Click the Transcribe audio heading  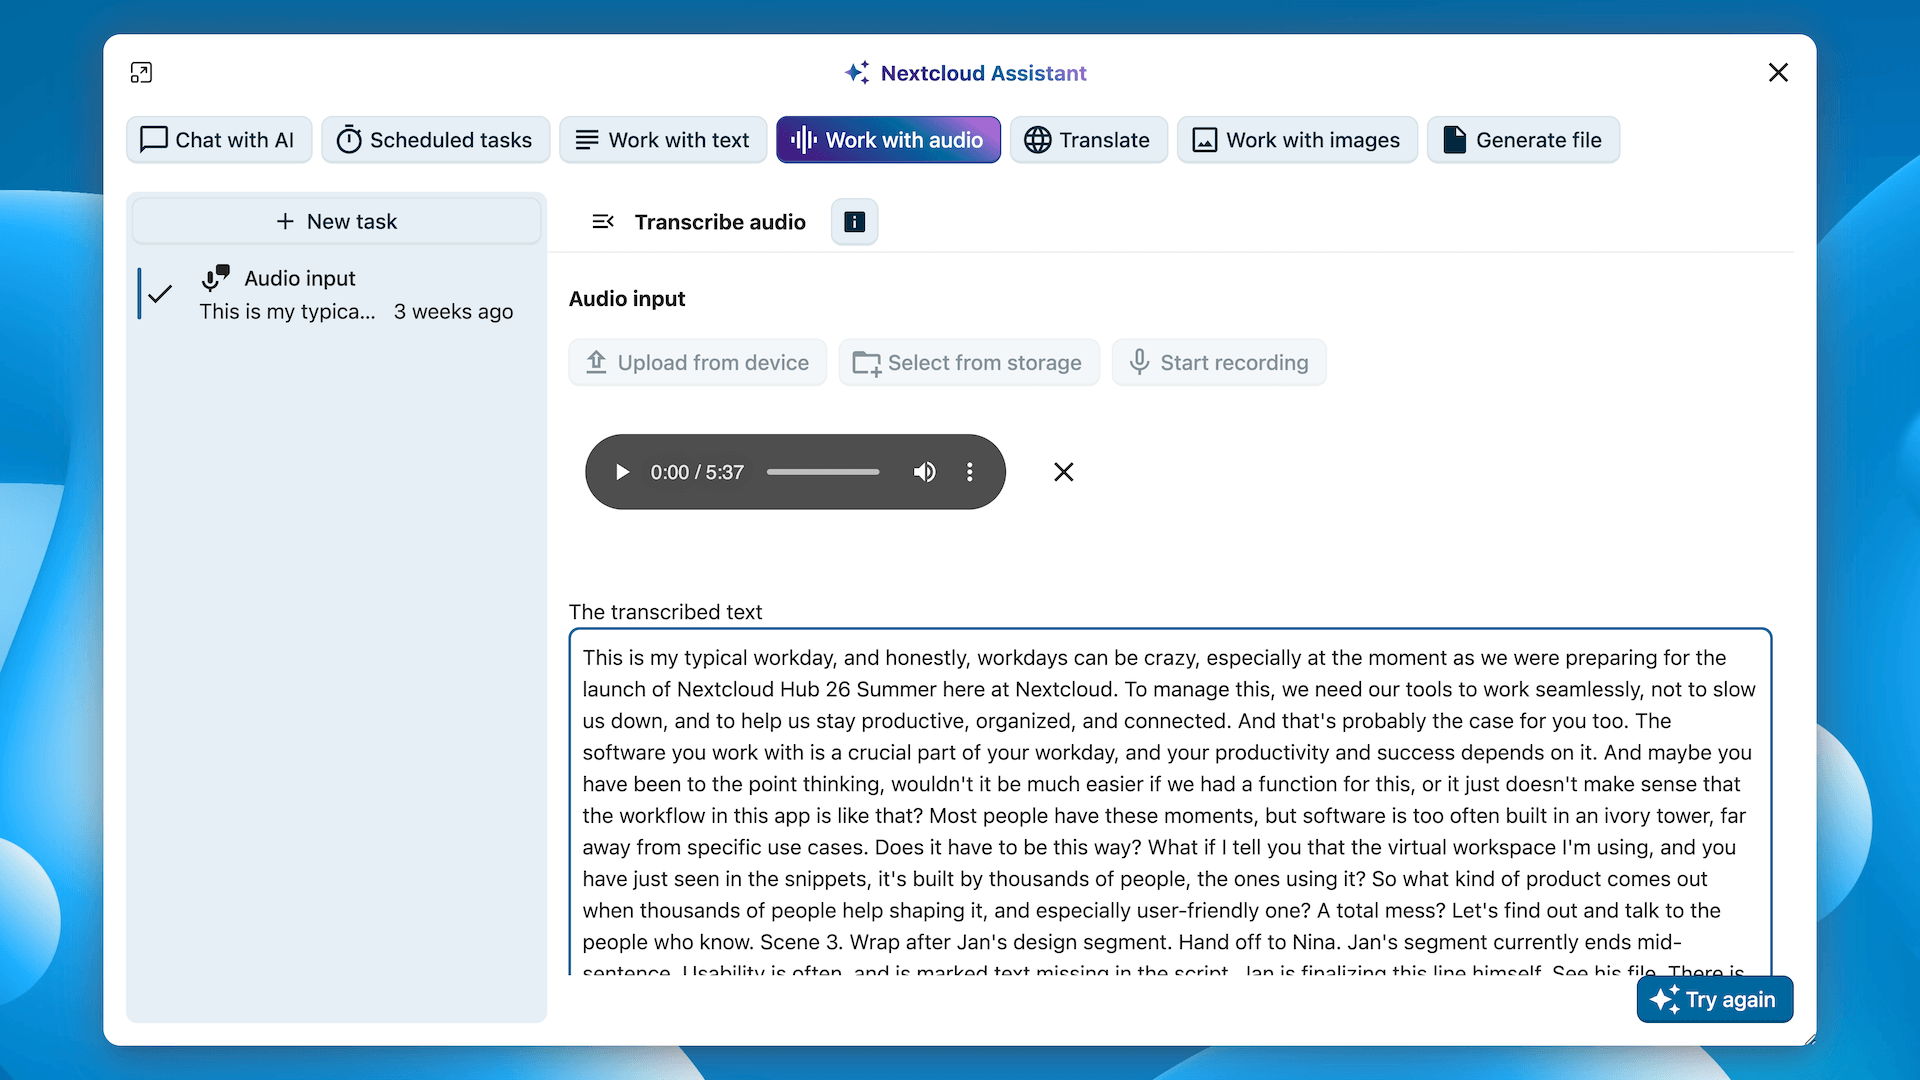[x=720, y=222]
